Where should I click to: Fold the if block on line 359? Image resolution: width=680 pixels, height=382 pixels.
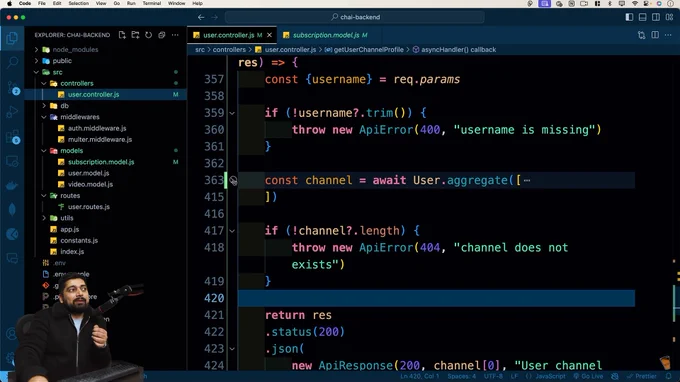click(x=232, y=113)
